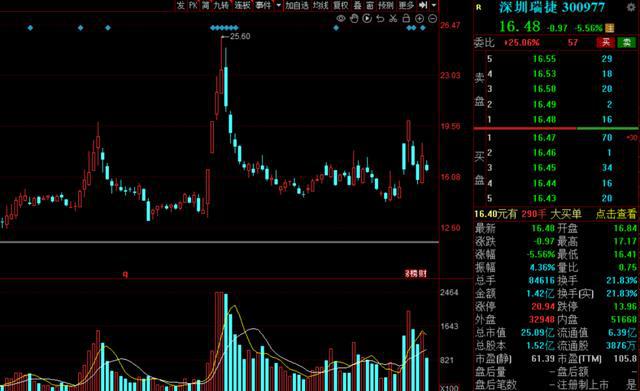Click the red 买 buy button
The width and height of the screenshot is (640, 391).
[606, 42]
